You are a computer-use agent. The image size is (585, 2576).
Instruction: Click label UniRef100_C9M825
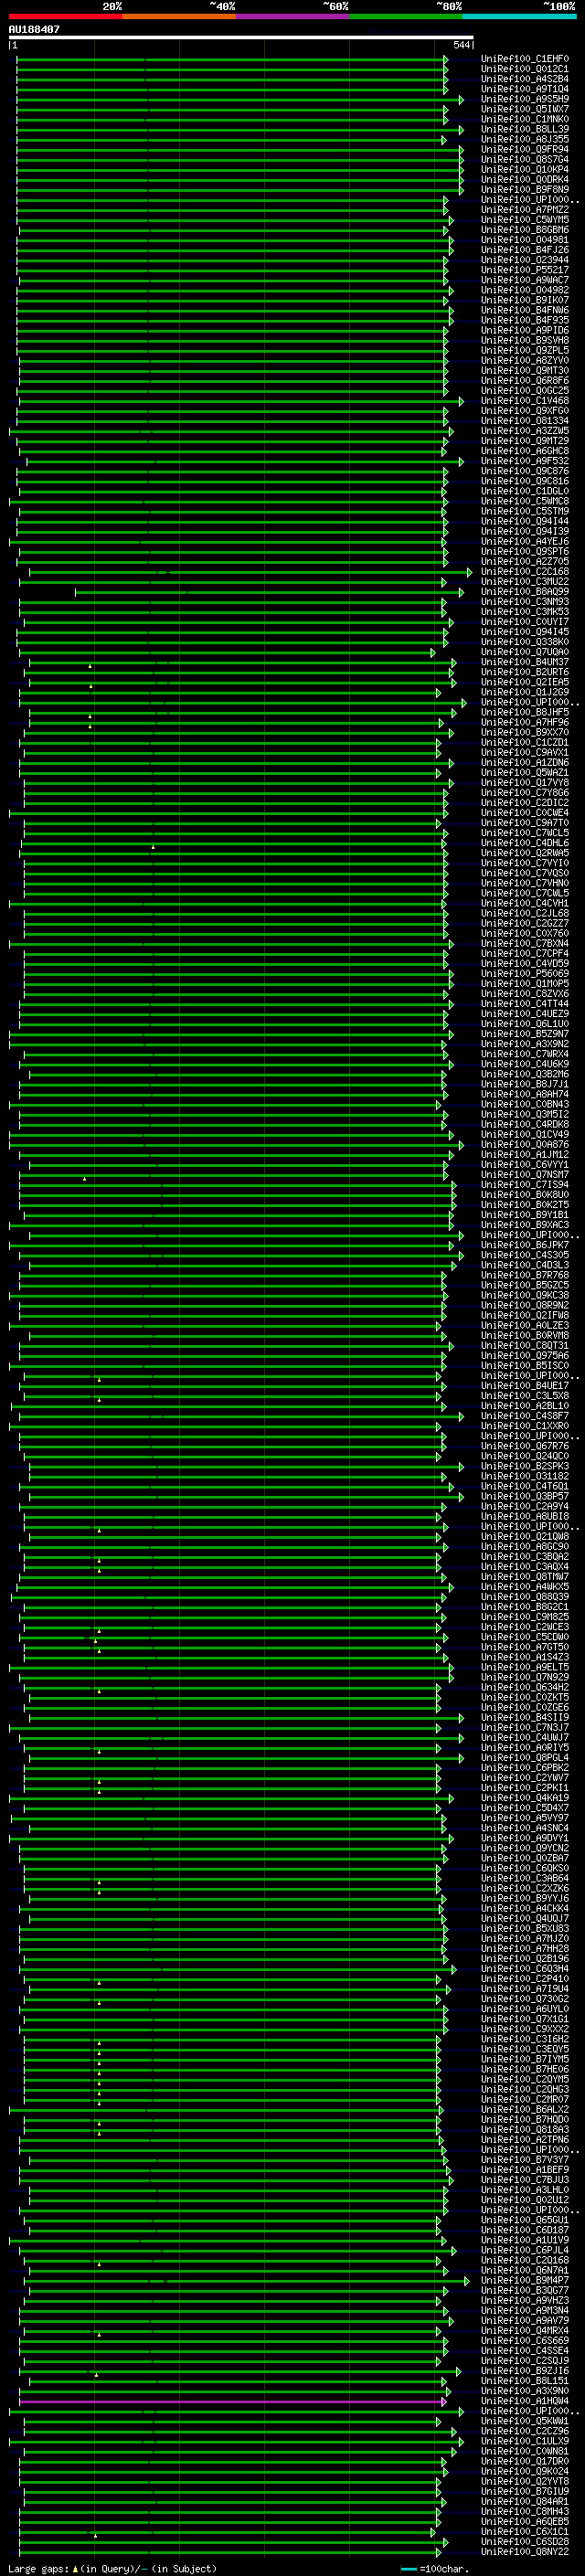pyautogui.click(x=525, y=1617)
